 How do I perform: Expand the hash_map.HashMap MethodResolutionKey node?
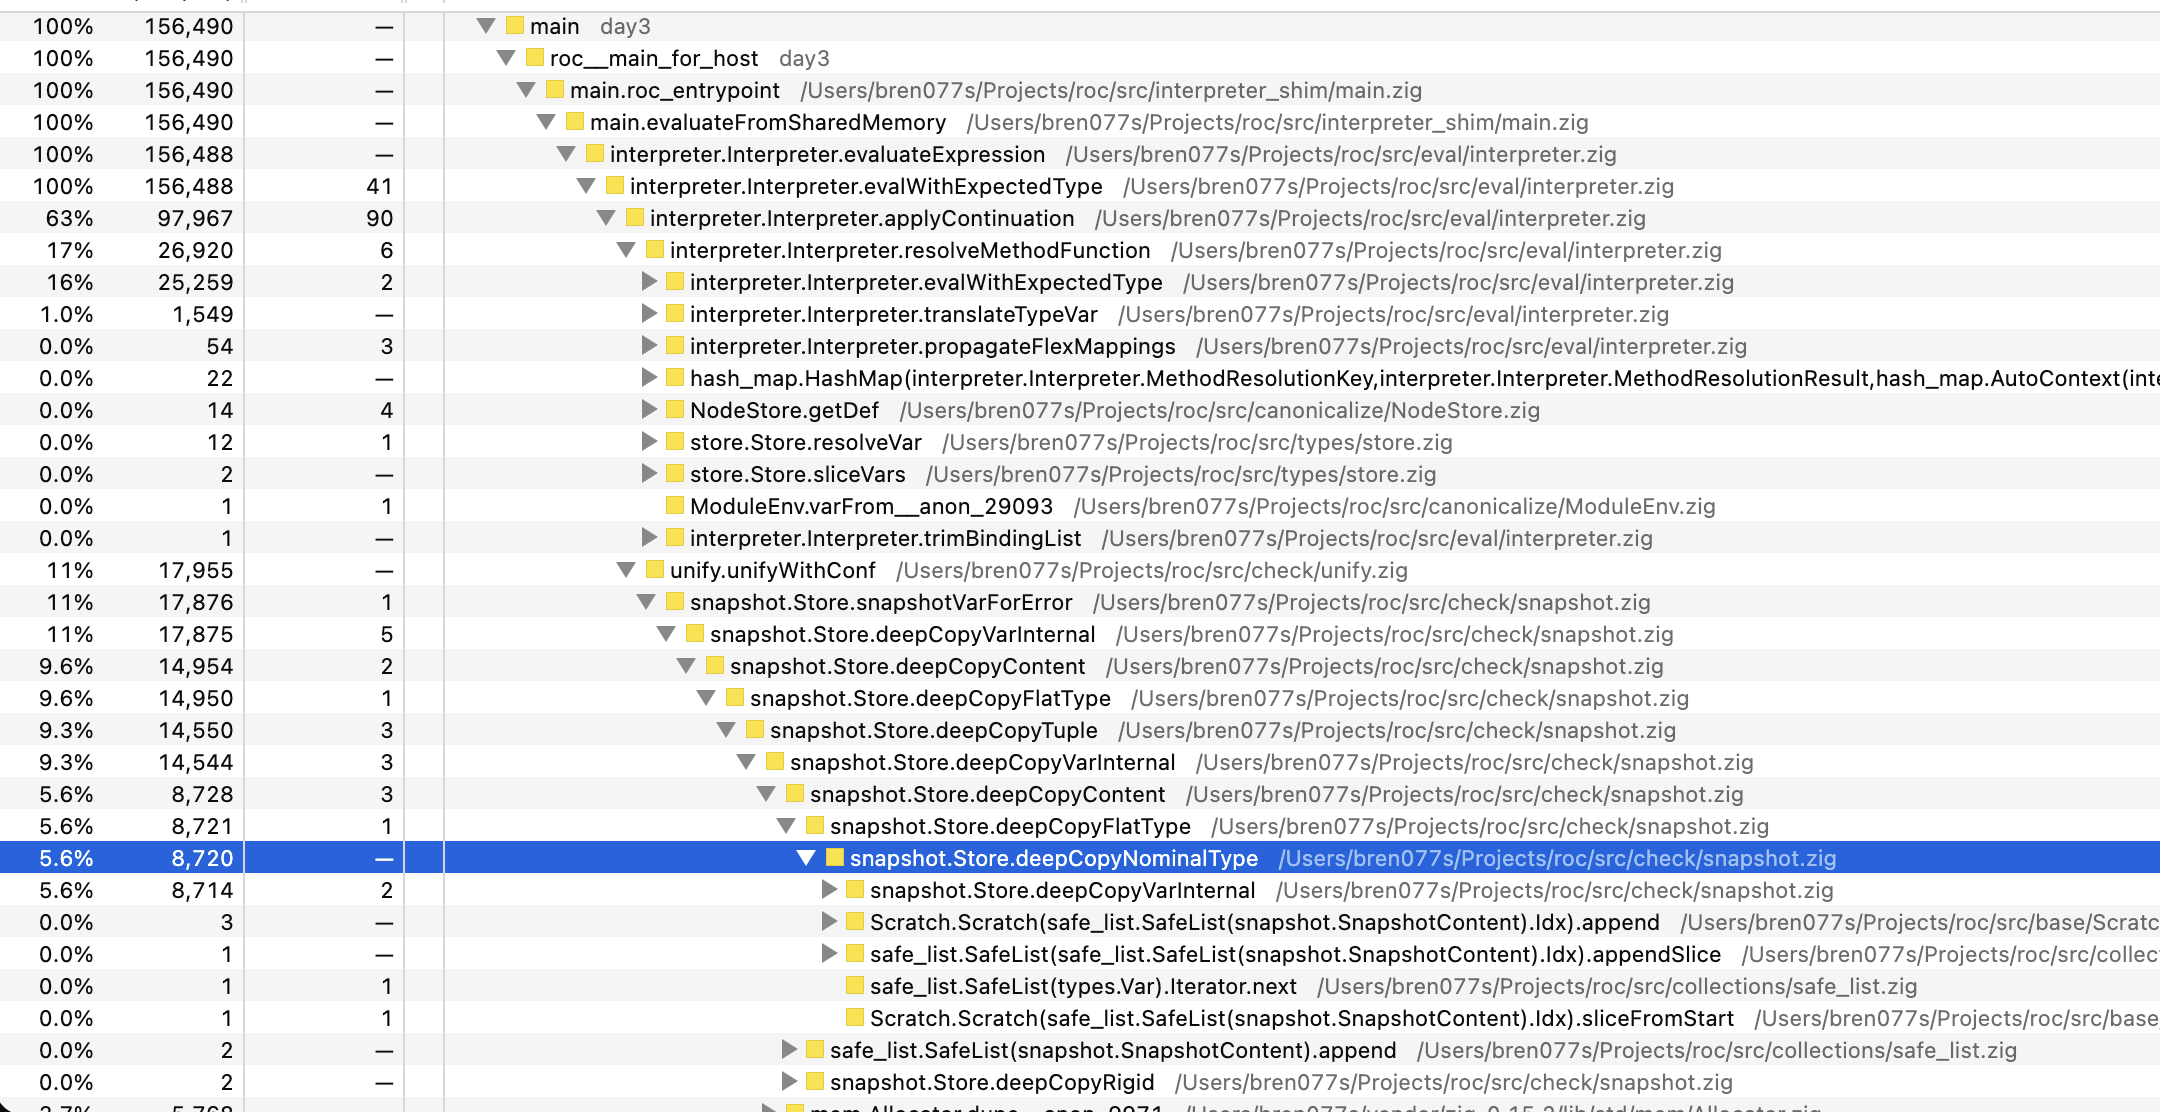pos(649,378)
